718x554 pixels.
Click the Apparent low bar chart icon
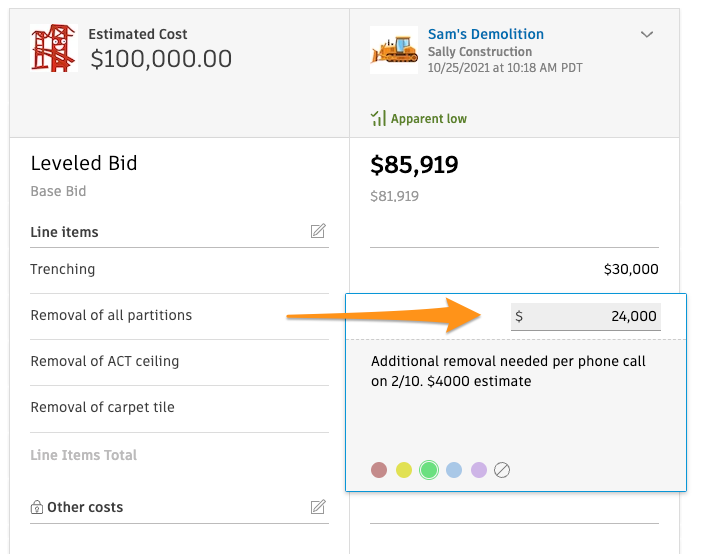pyautogui.click(x=378, y=119)
